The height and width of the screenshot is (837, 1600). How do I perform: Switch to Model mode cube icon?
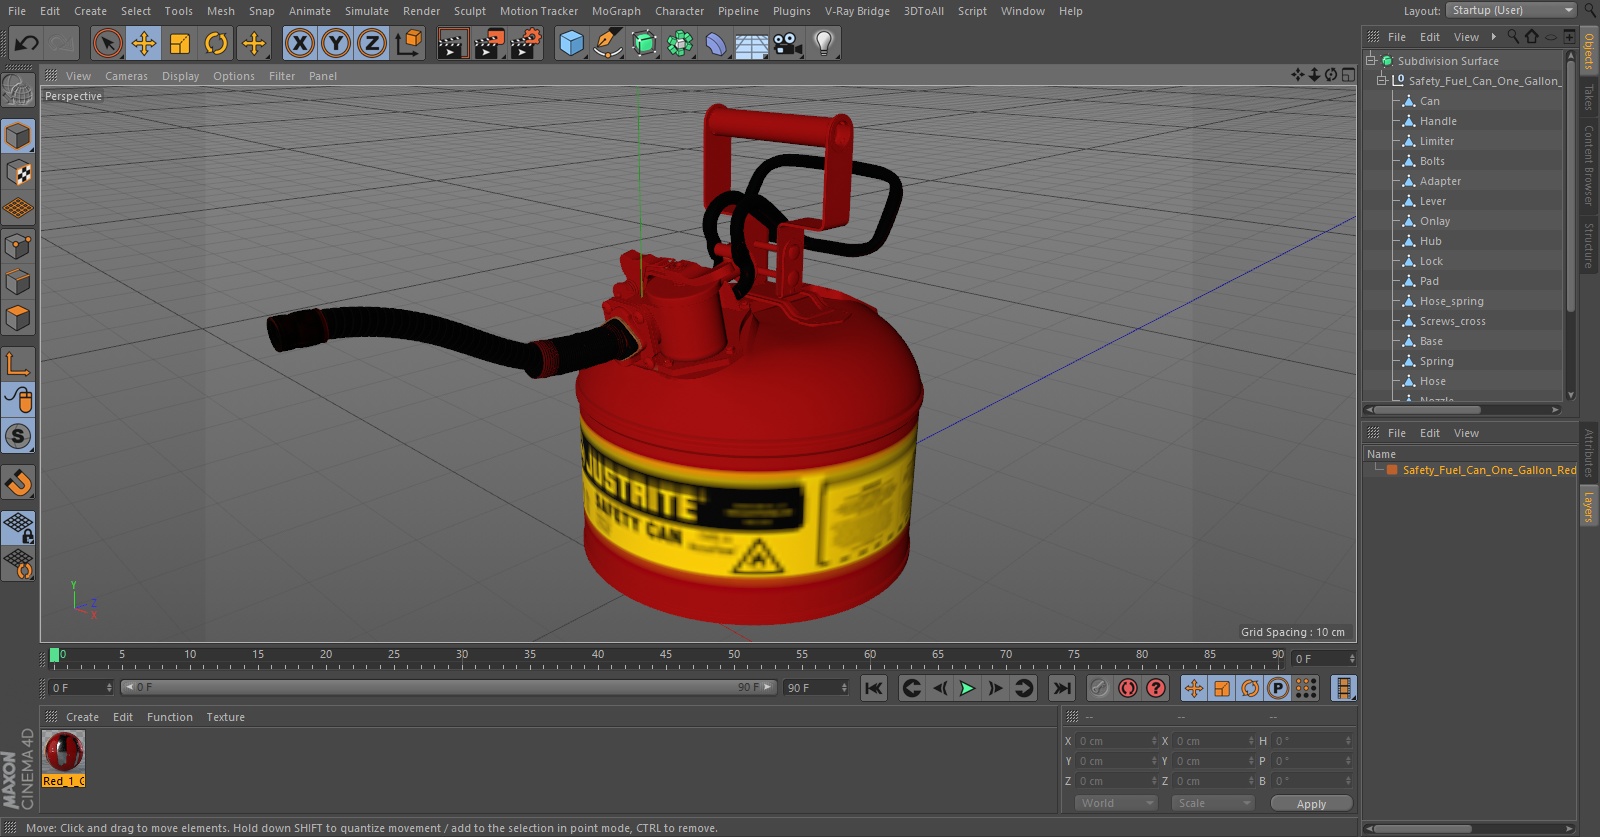18,136
